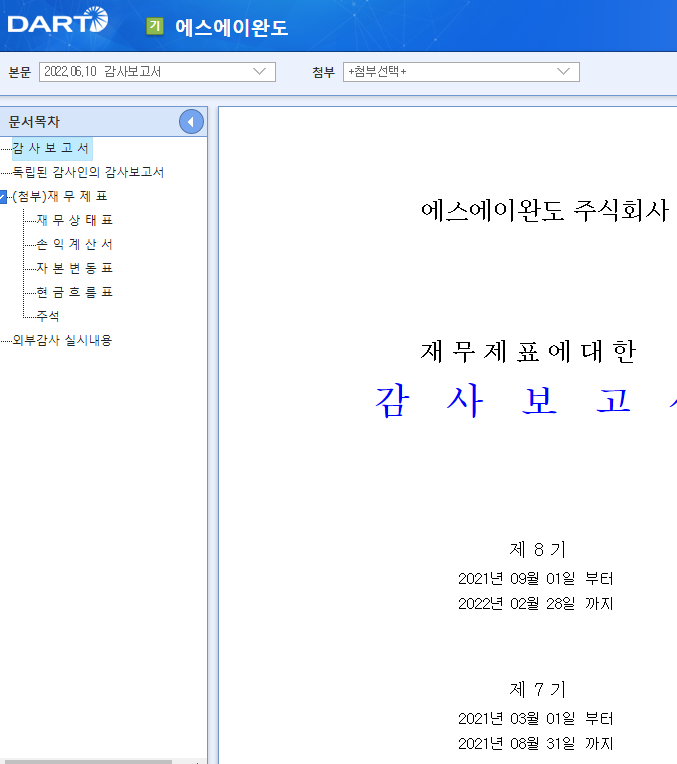Go to 재 무 상 태 표

75,220
